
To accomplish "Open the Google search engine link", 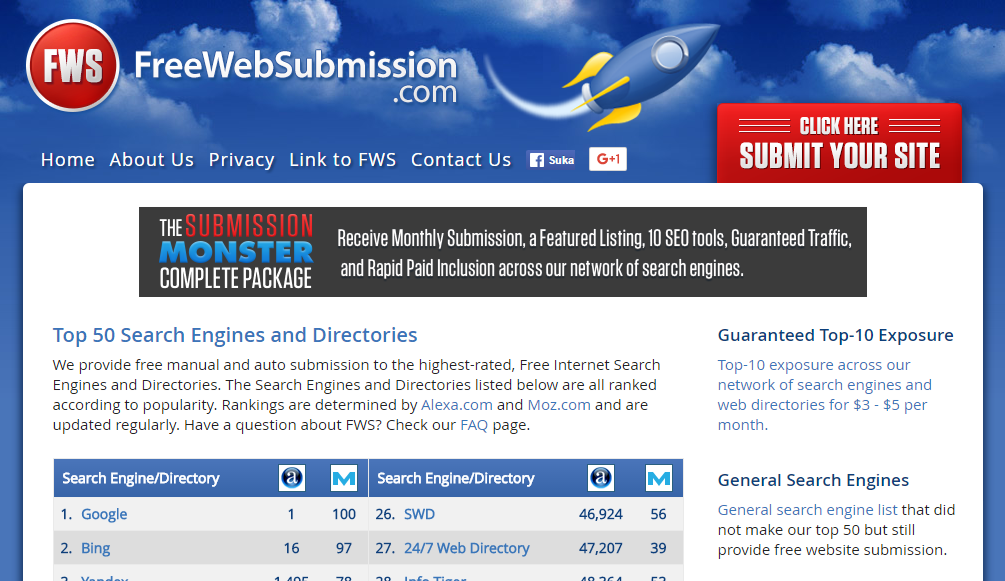I will coord(104,514).
